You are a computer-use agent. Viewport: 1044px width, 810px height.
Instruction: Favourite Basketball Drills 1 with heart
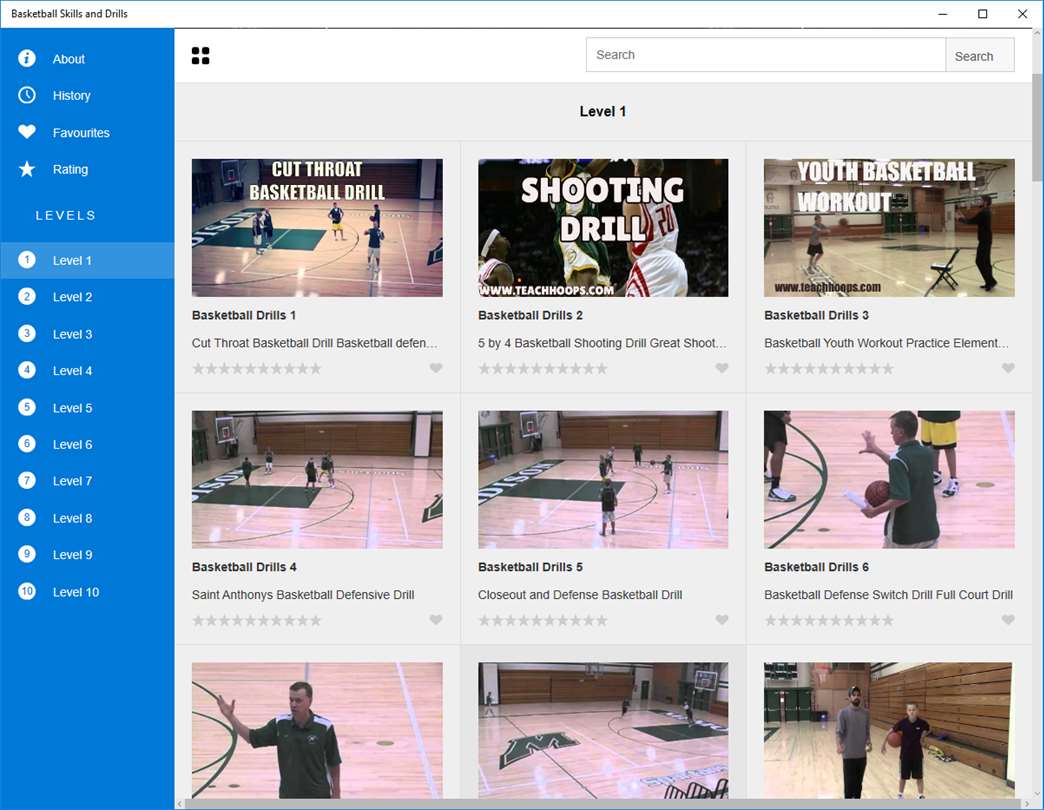(x=436, y=368)
